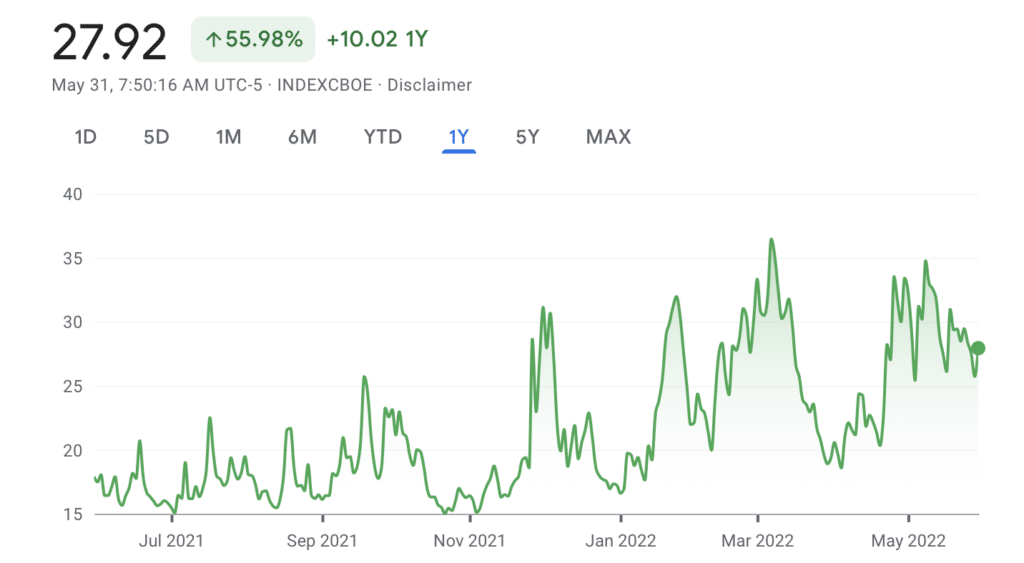The height and width of the screenshot is (563, 1024).
Task: Click the 27.92 price value
Action: (109, 42)
